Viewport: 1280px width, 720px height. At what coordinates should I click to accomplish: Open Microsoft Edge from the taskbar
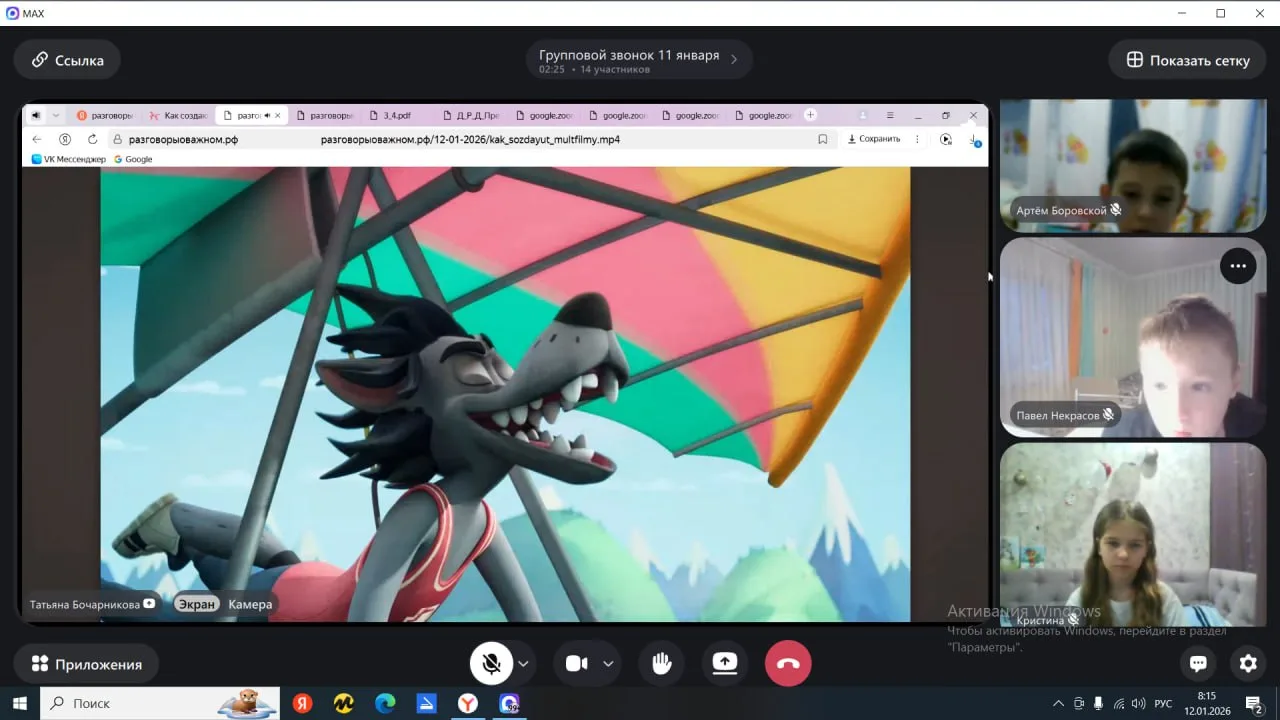coord(385,703)
